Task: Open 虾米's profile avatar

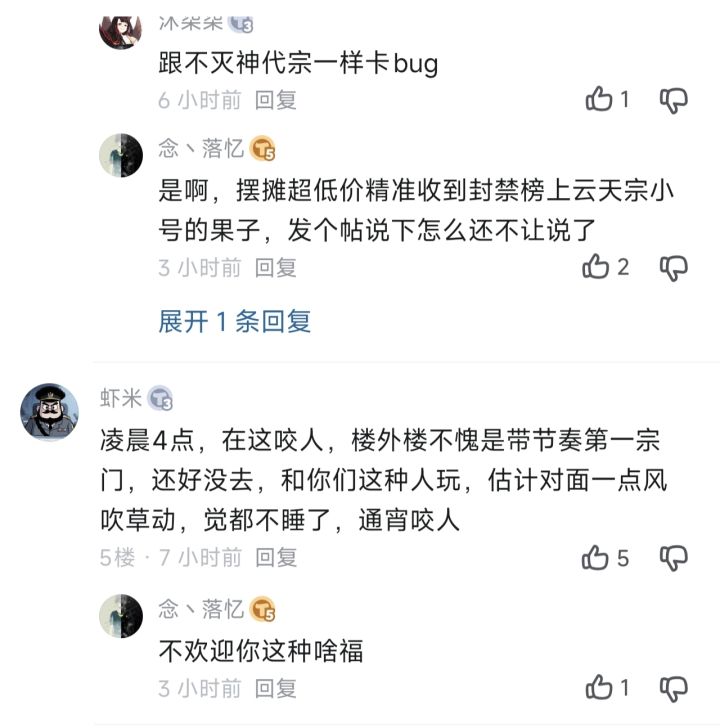Action: tap(49, 411)
